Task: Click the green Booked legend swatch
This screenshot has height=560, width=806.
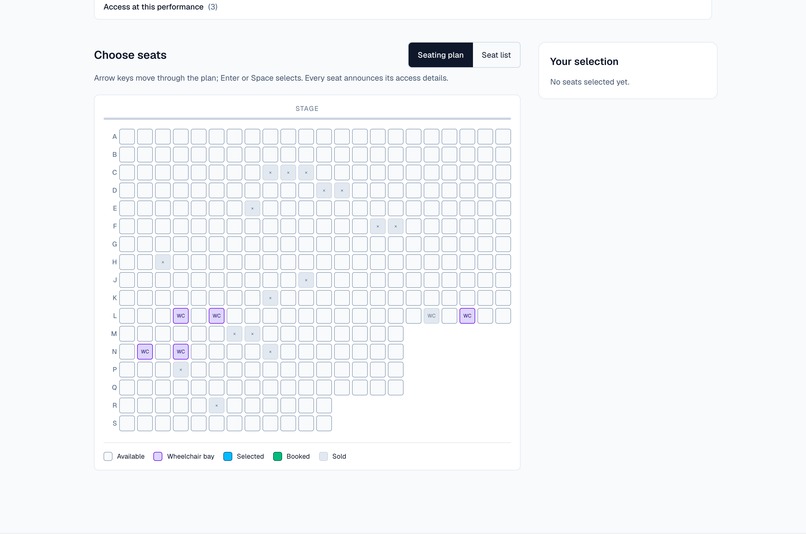Action: click(278, 457)
